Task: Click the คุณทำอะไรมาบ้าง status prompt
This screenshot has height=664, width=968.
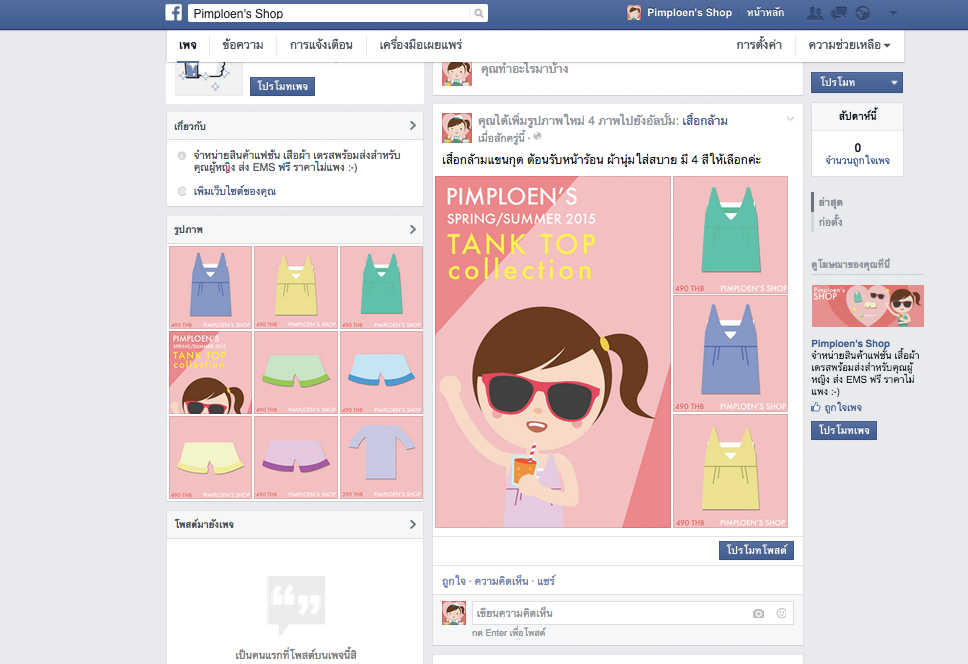Action: point(525,68)
